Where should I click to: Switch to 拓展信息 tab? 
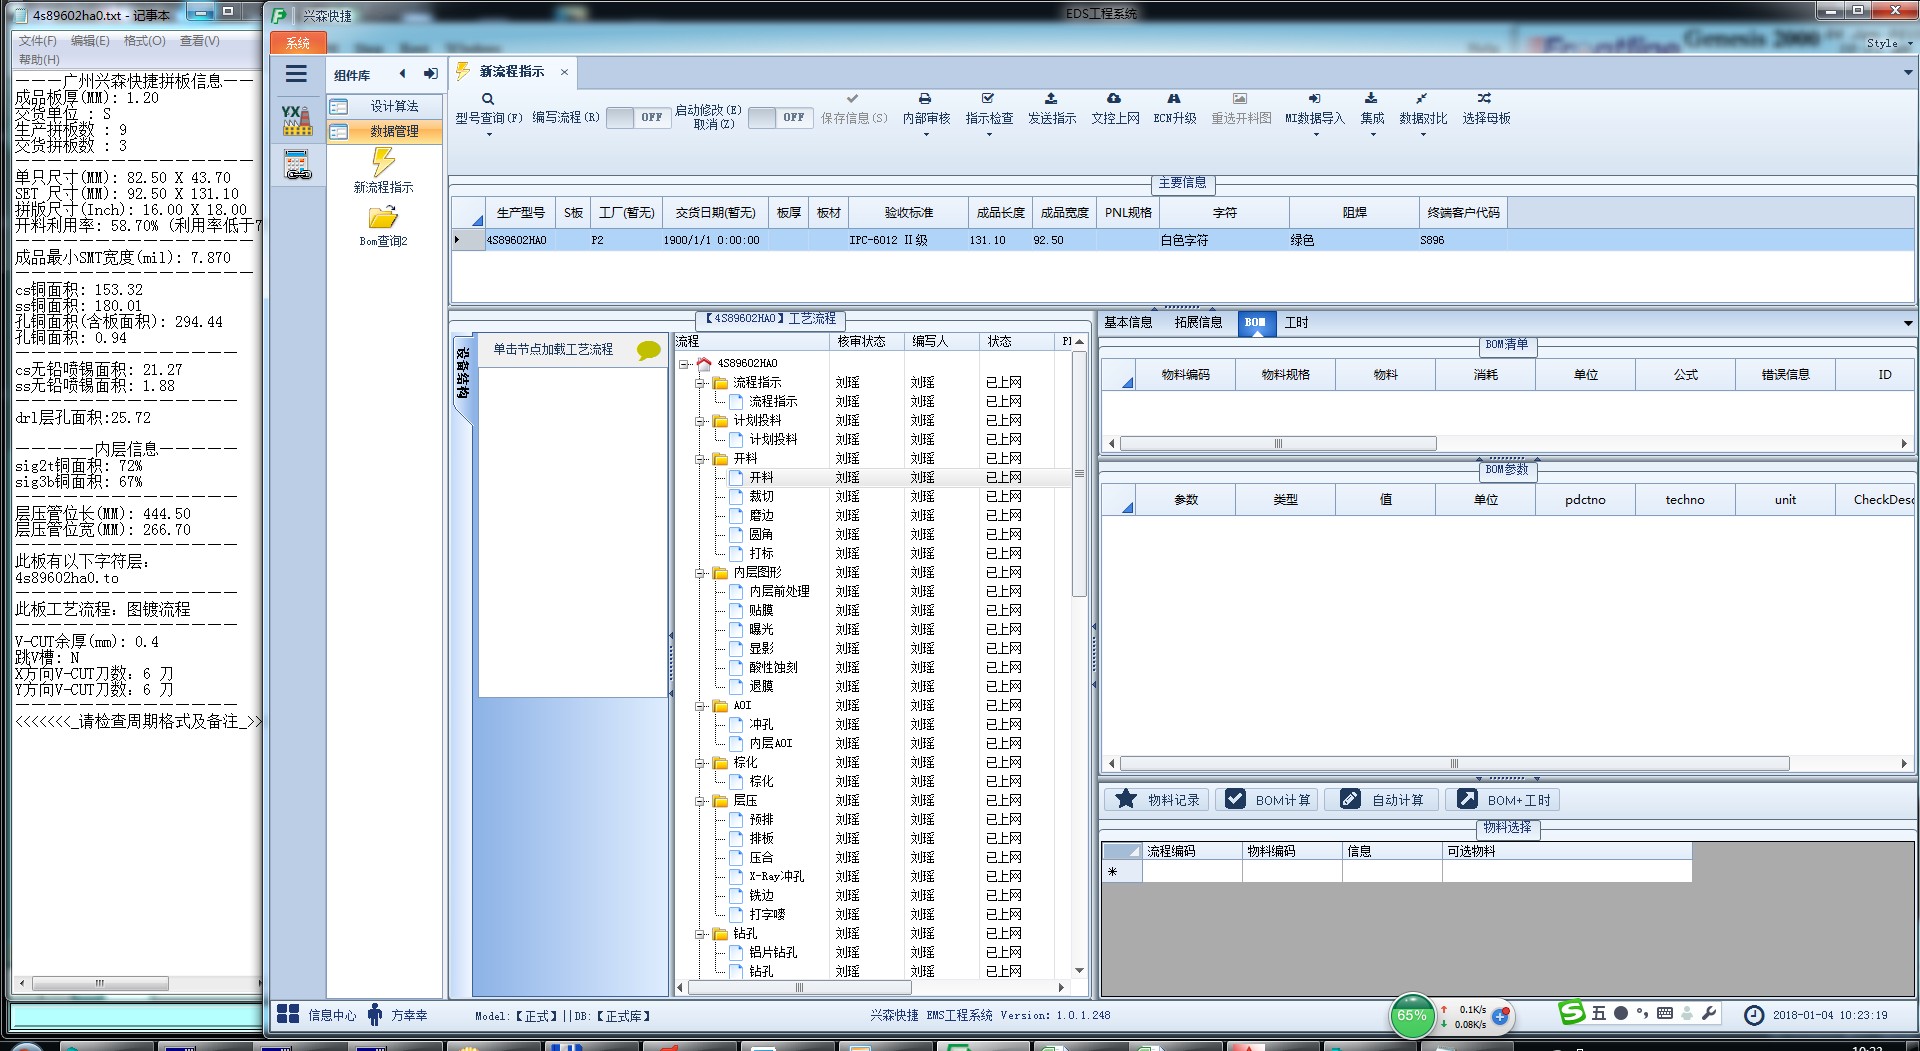tap(1198, 322)
